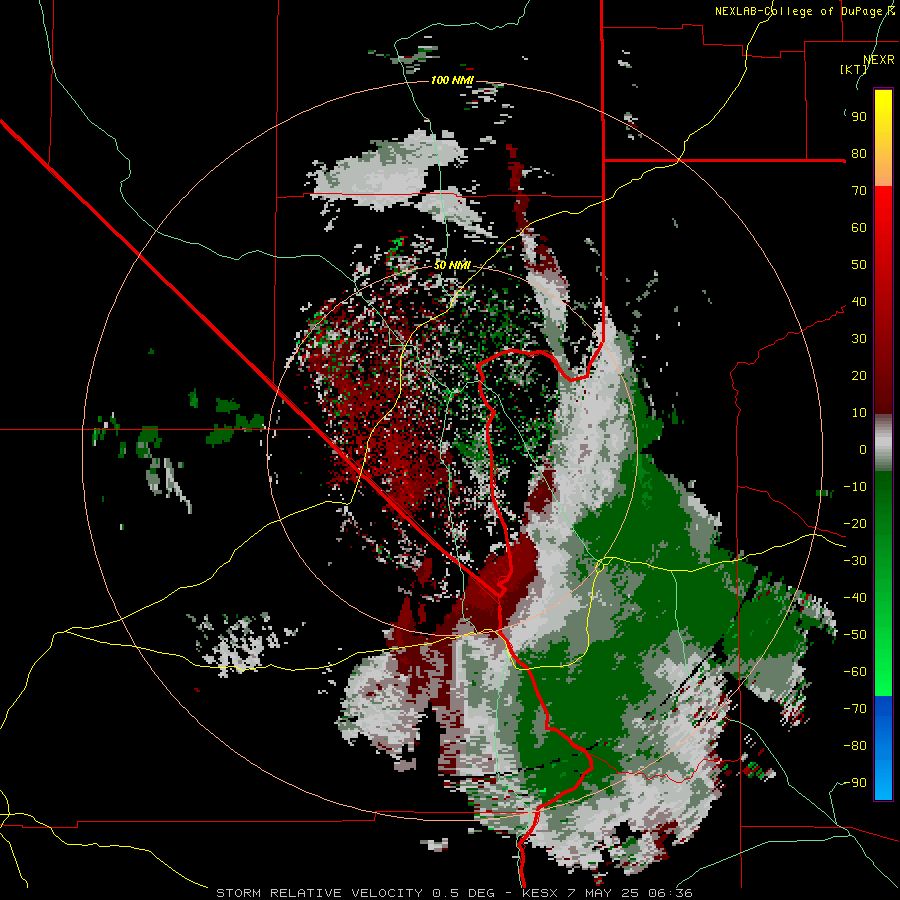Click the -10 scale label
Image resolution: width=900 pixels, height=900 pixels.
[x=855, y=487]
